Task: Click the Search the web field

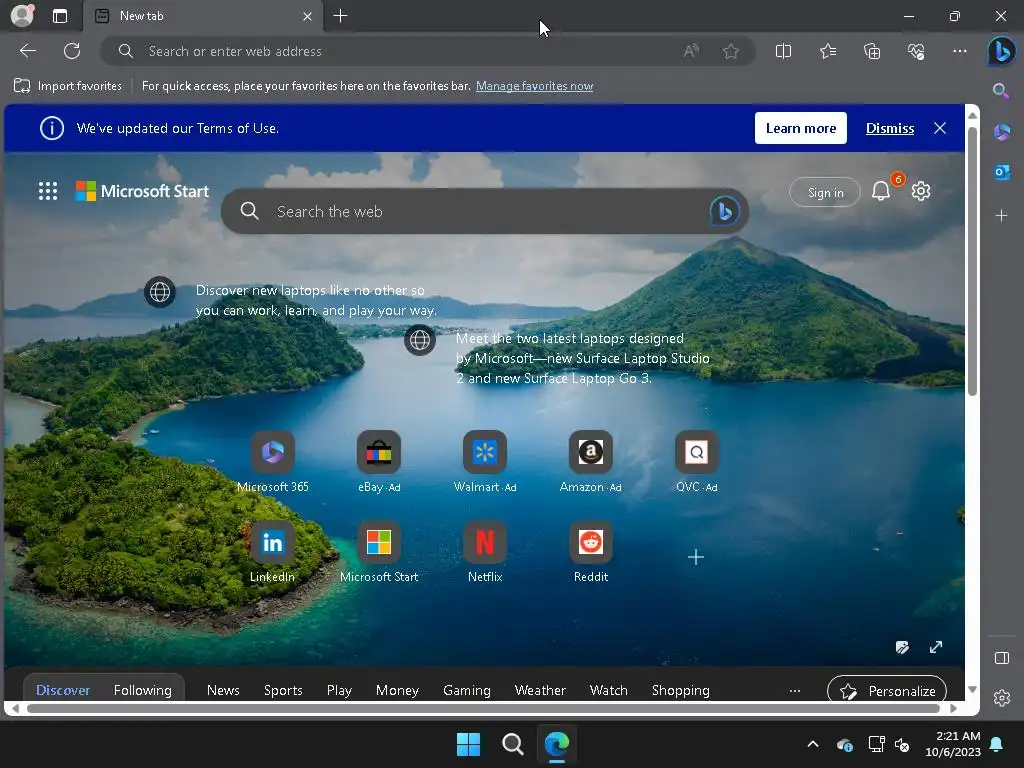Action: pos(485,211)
